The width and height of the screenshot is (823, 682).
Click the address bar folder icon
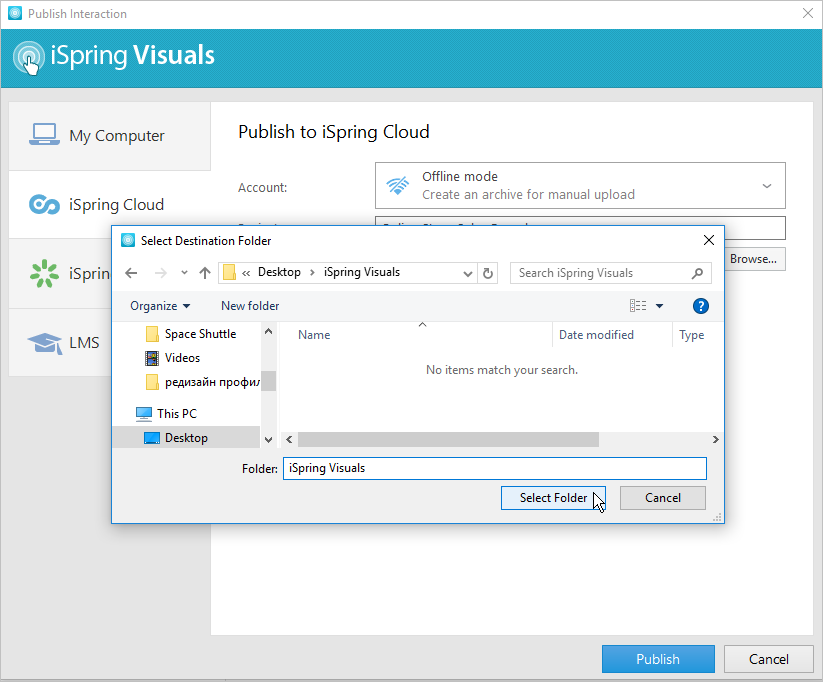229,272
